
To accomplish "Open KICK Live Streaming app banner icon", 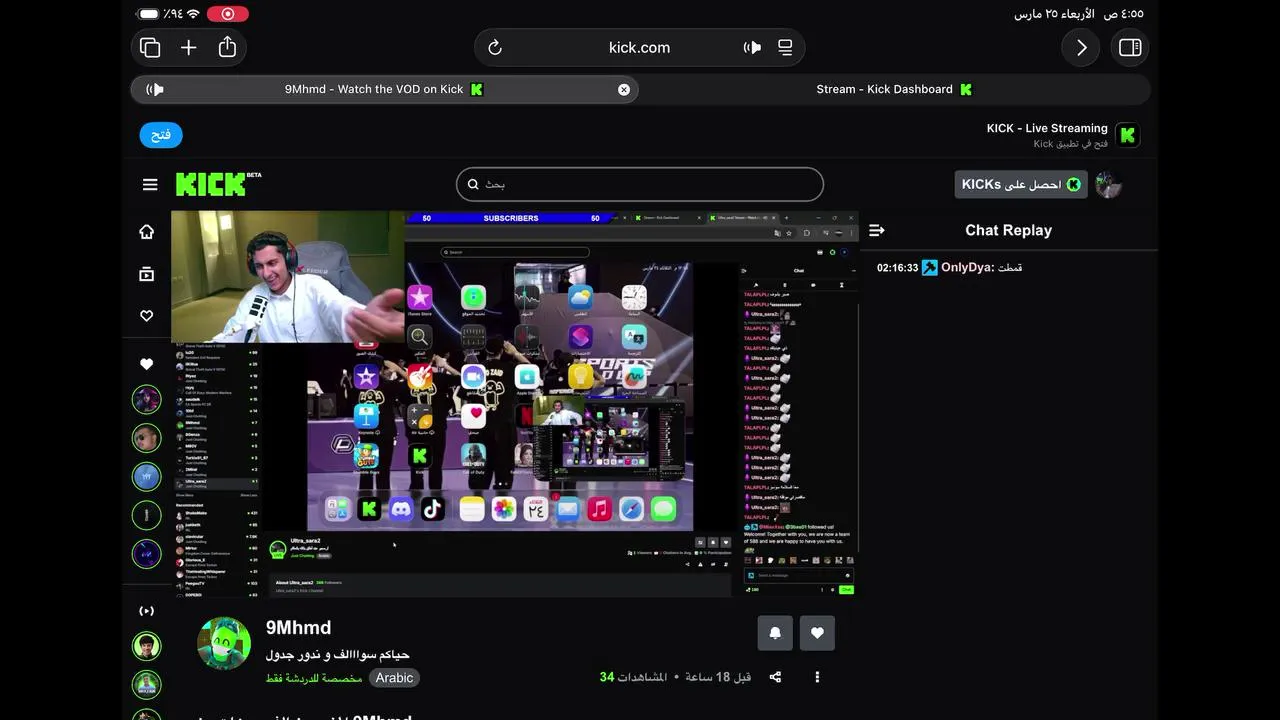I will pos(1128,135).
